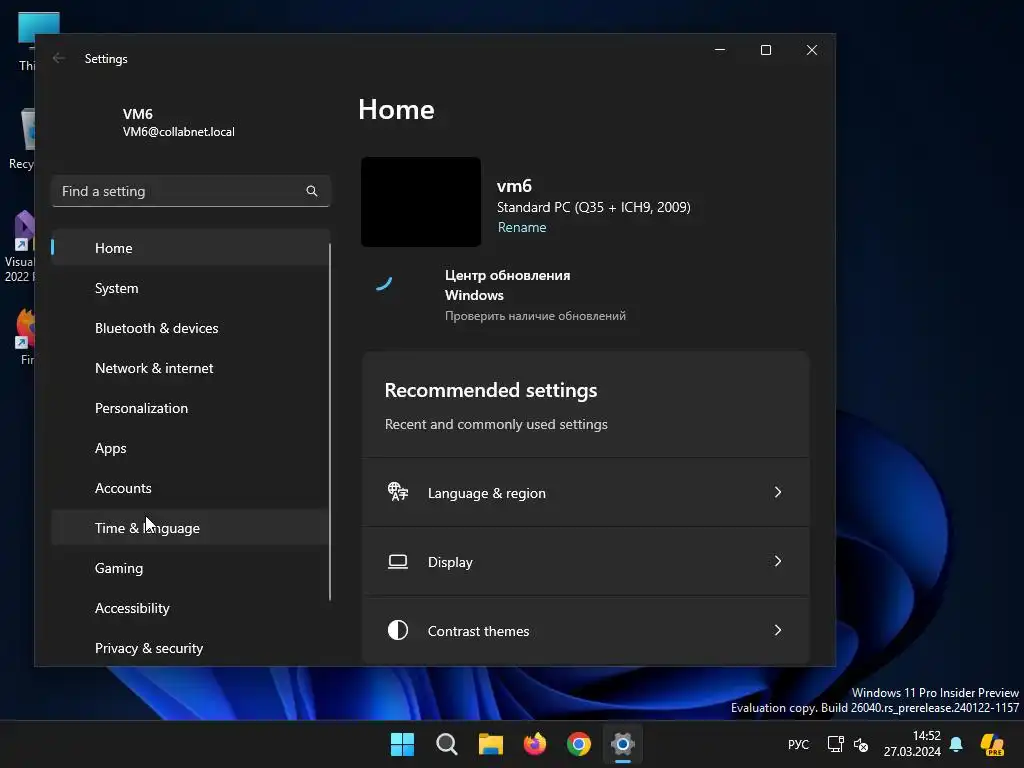Open the Copilot preview icon in tray
The image size is (1024, 768).
pos(993,744)
